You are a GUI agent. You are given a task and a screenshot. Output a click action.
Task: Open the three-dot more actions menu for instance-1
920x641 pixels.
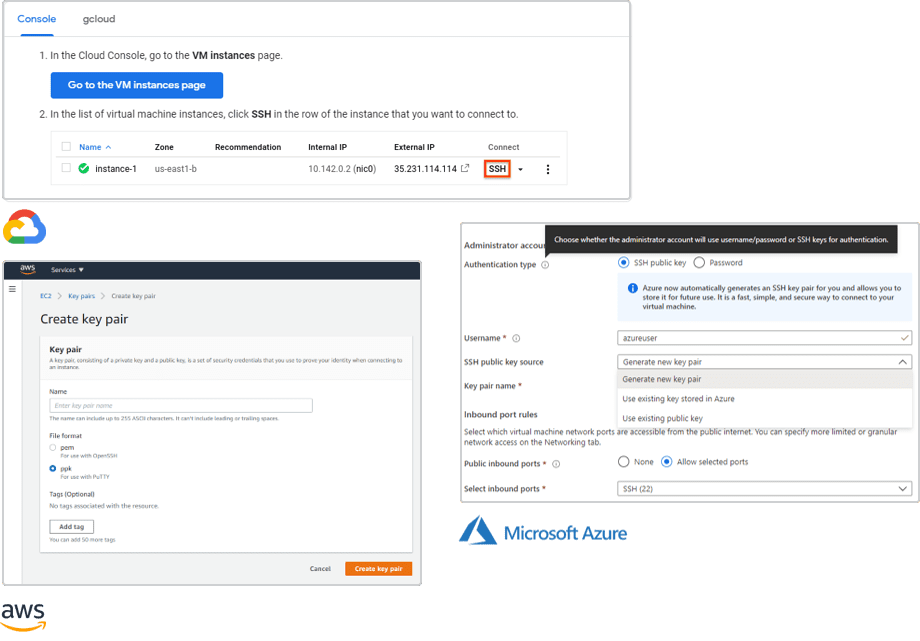547,170
